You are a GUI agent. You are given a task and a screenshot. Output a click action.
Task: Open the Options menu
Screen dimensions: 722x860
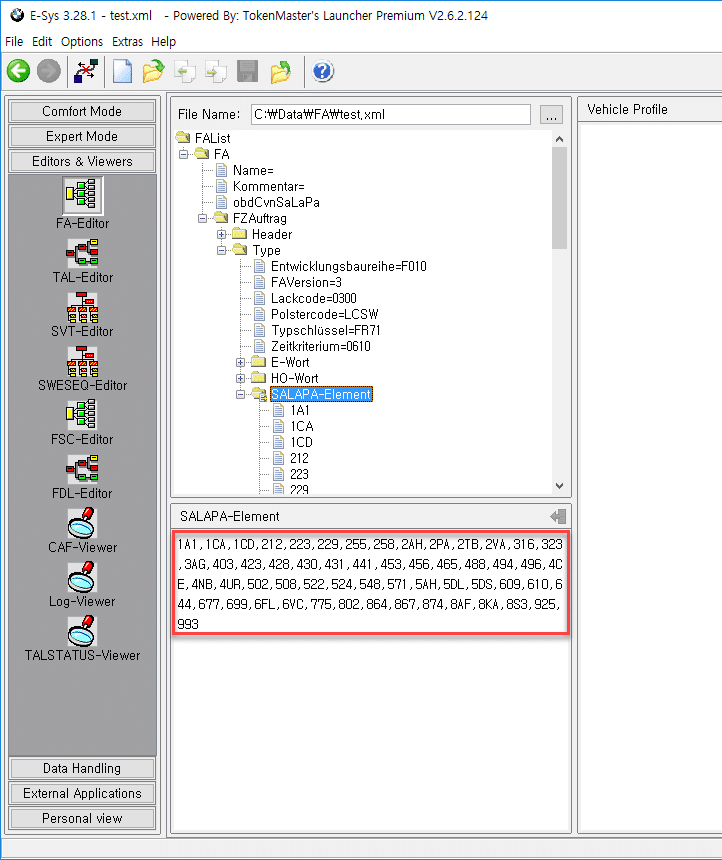point(82,42)
